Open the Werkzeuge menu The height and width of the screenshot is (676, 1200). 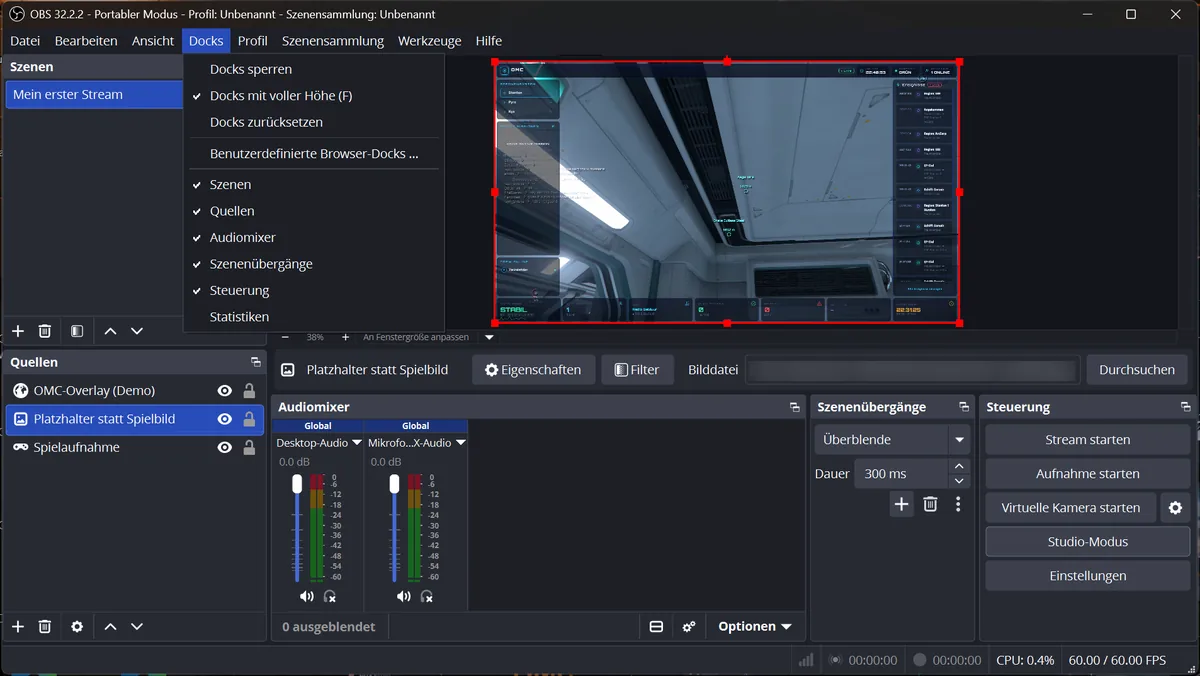pos(430,41)
